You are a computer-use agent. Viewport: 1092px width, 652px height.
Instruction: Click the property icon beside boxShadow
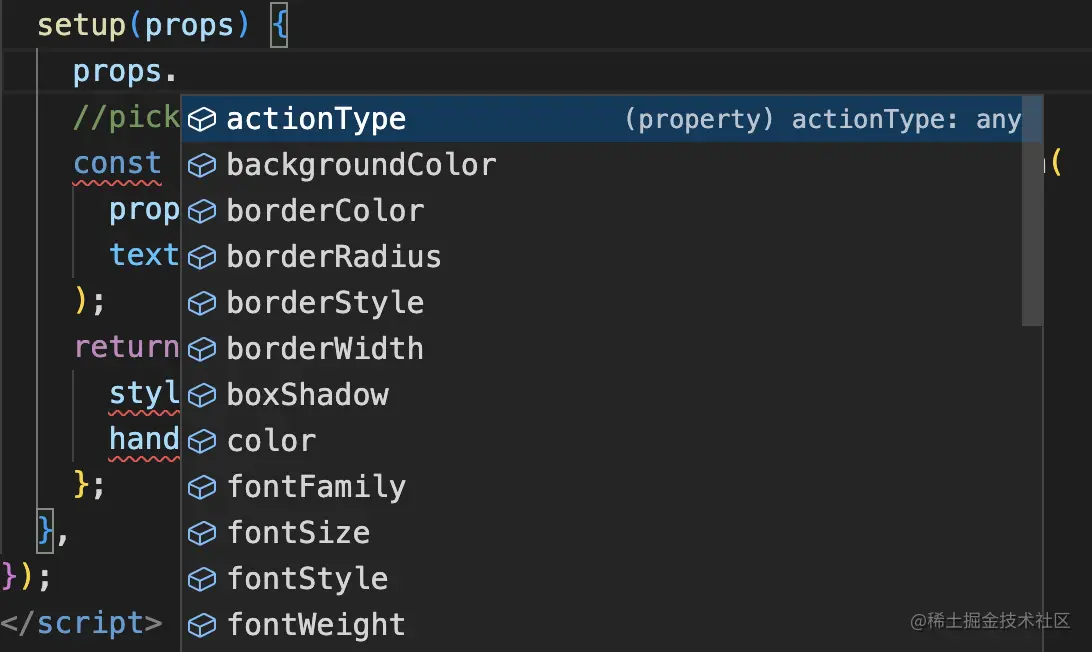pos(203,396)
